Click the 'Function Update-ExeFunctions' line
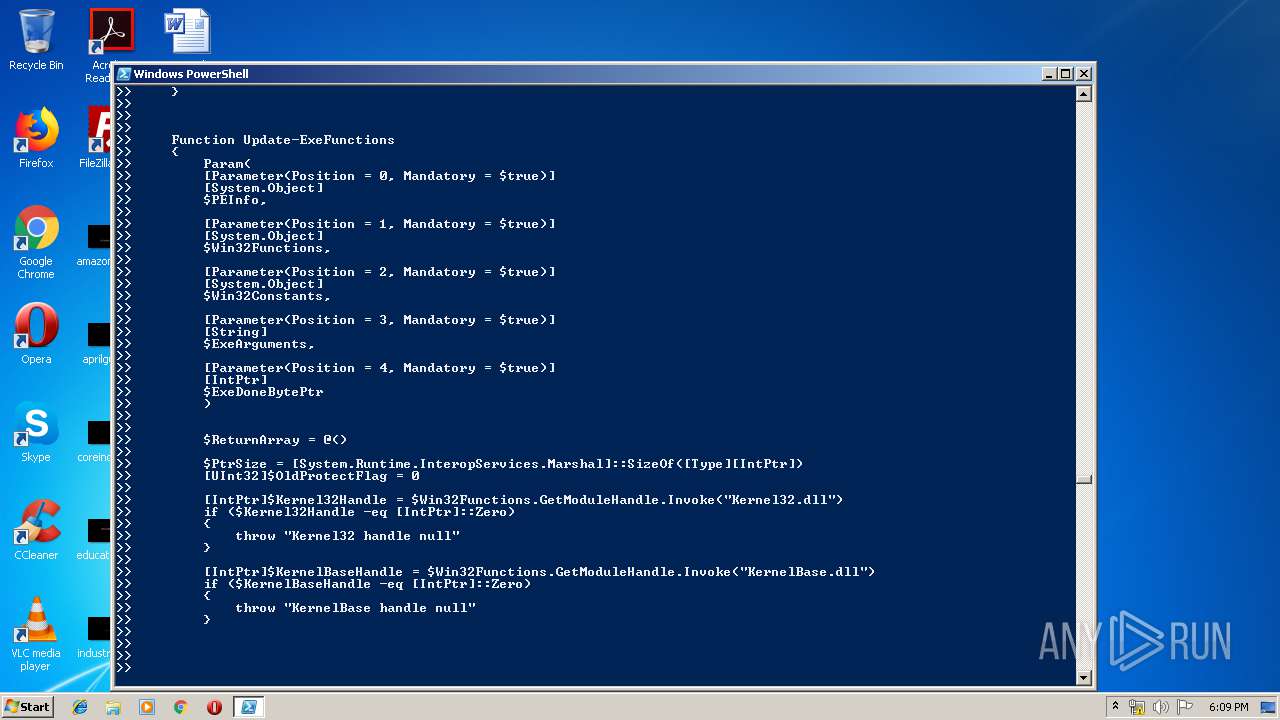 pos(283,140)
